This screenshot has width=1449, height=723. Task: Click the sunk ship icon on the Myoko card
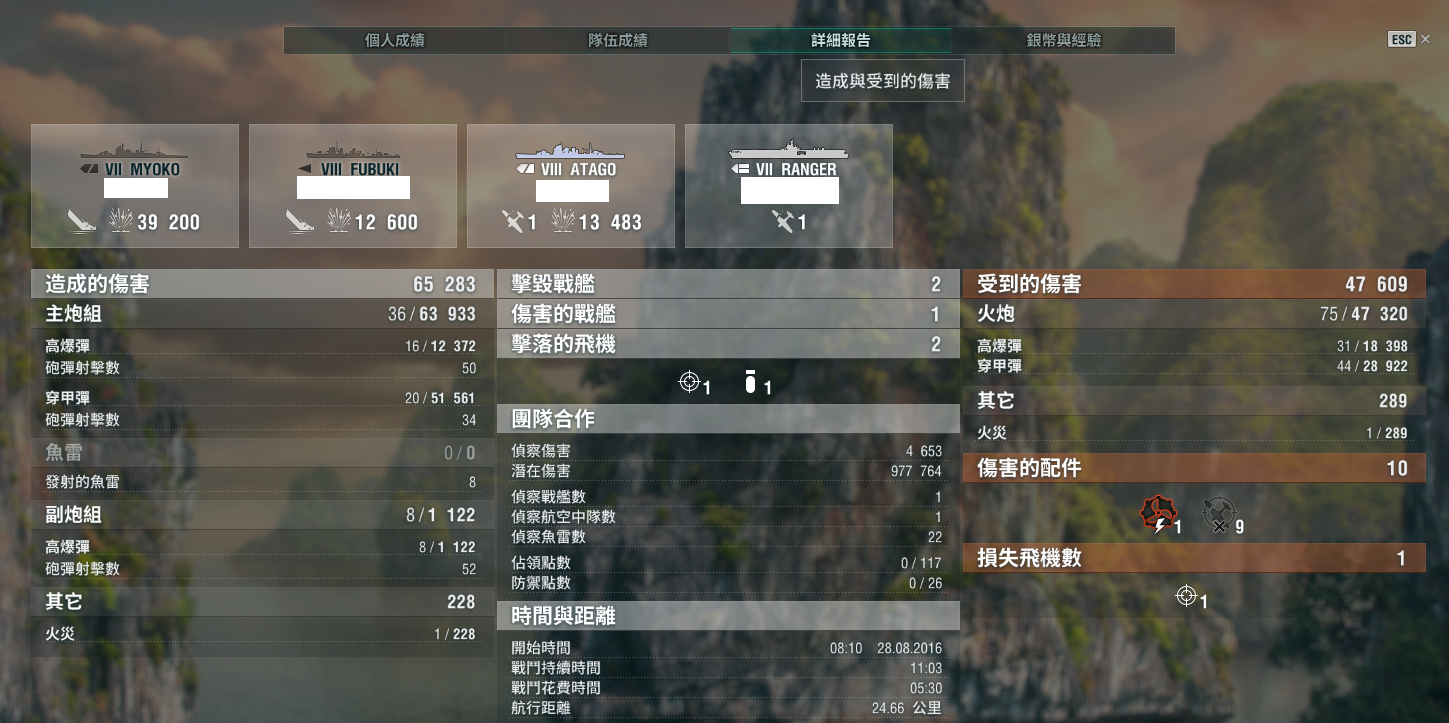pyautogui.click(x=82, y=221)
